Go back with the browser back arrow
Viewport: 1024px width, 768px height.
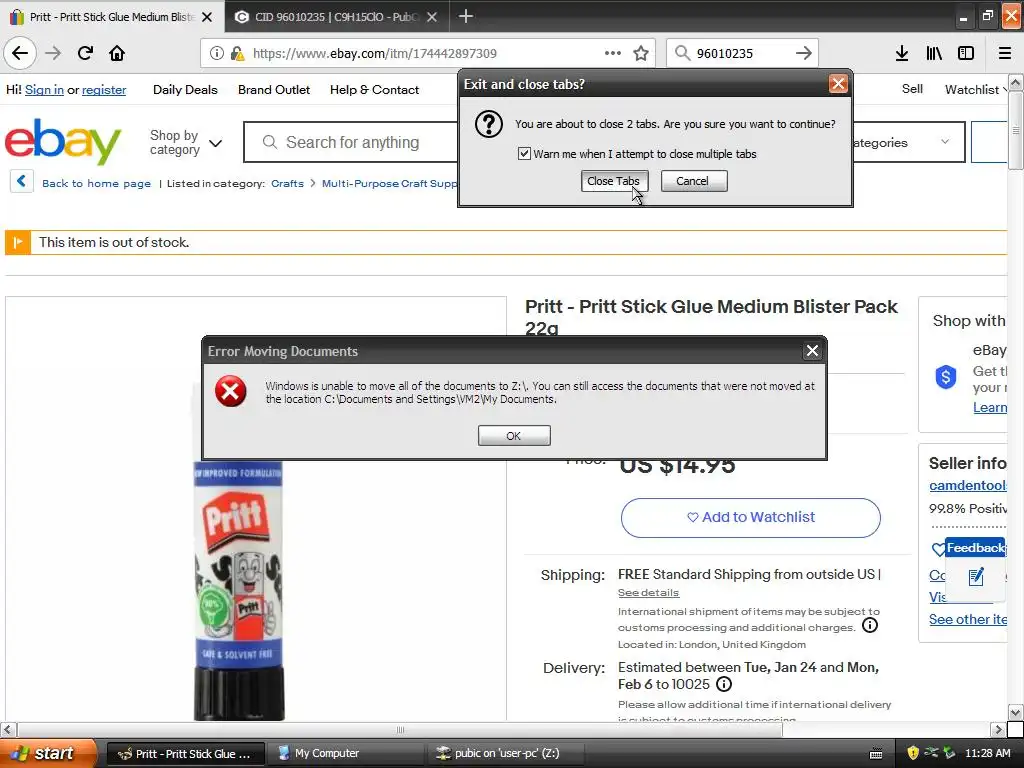pos(20,53)
